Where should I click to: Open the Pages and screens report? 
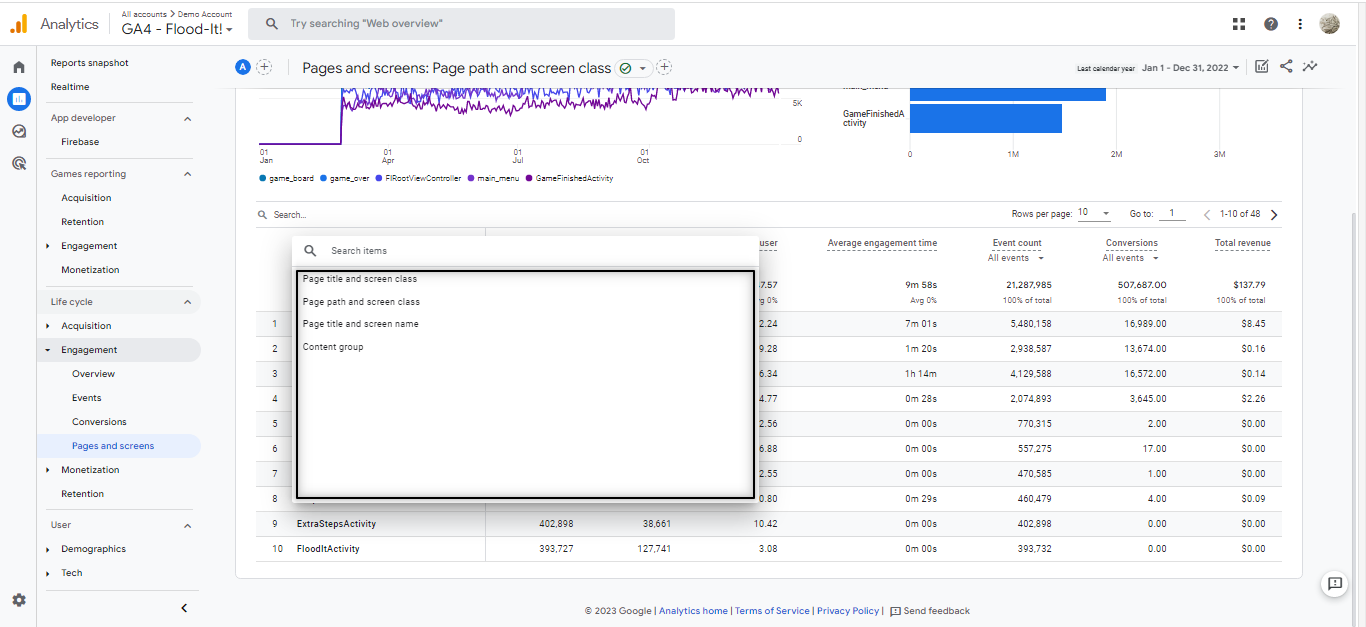coord(113,446)
